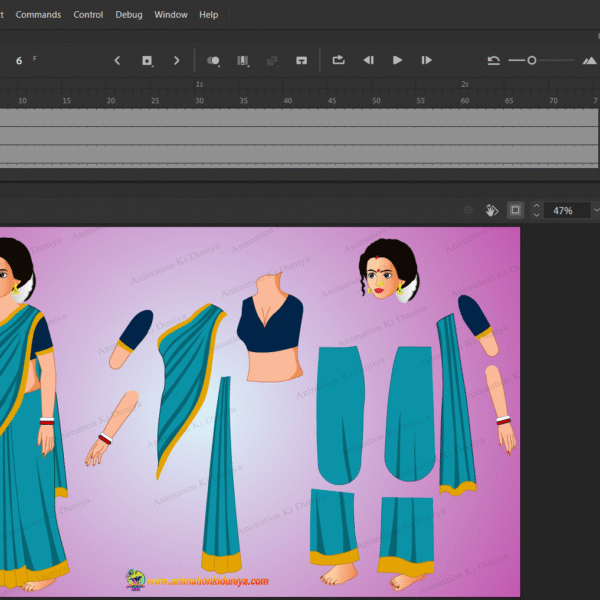The image size is (600, 600).
Task: Jump to frame 30 on ruler
Action: pyautogui.click(x=199, y=101)
